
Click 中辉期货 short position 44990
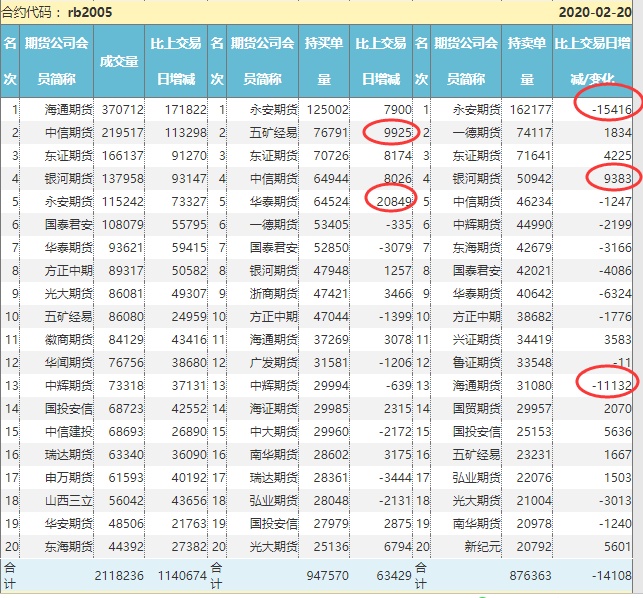pos(534,224)
